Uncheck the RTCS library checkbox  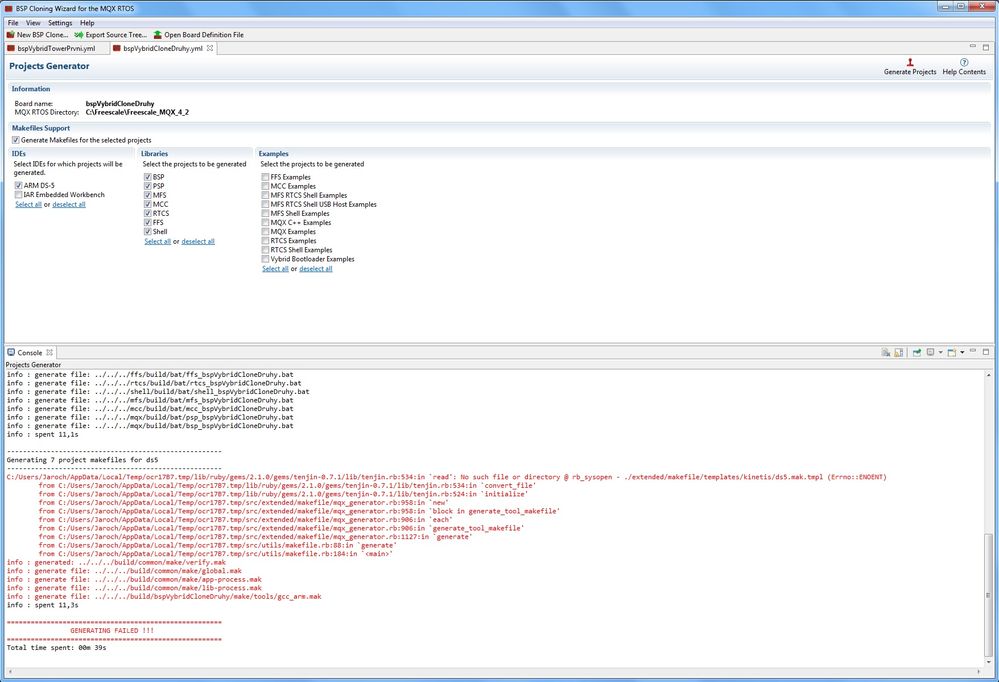[x=148, y=214]
